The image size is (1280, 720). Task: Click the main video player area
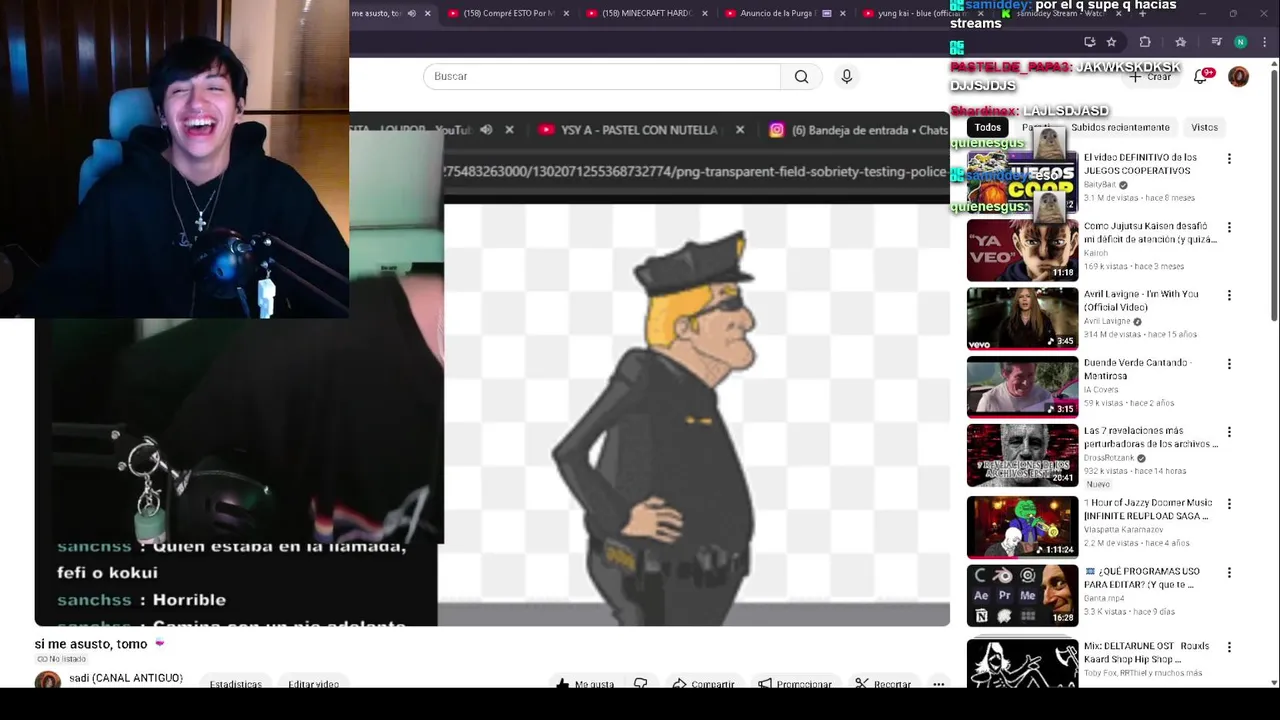pyautogui.click(x=492, y=368)
